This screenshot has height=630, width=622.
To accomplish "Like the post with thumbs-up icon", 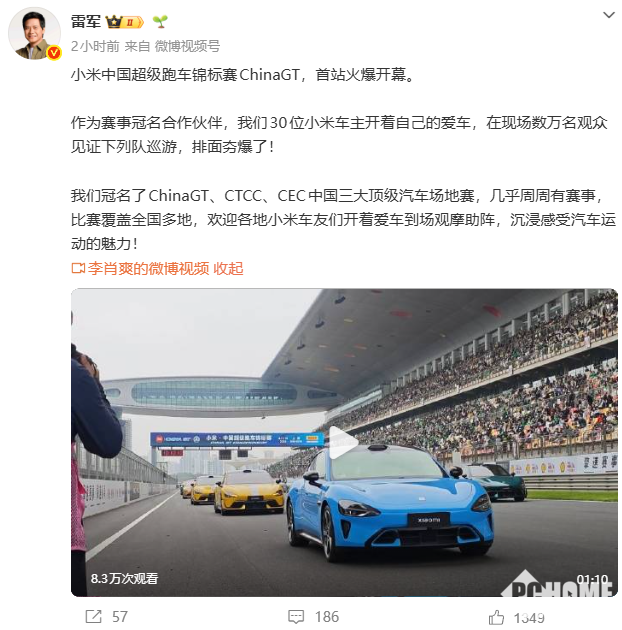I will coord(497,617).
